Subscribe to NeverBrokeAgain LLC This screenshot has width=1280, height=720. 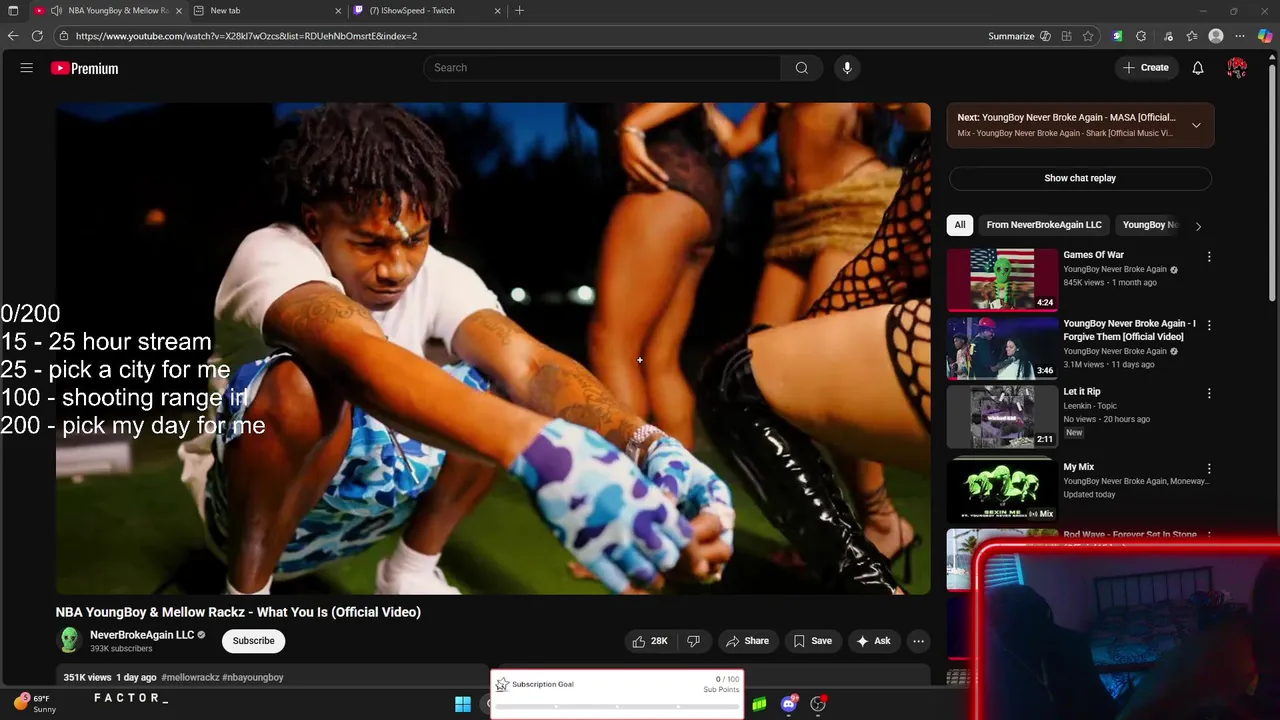pos(253,641)
